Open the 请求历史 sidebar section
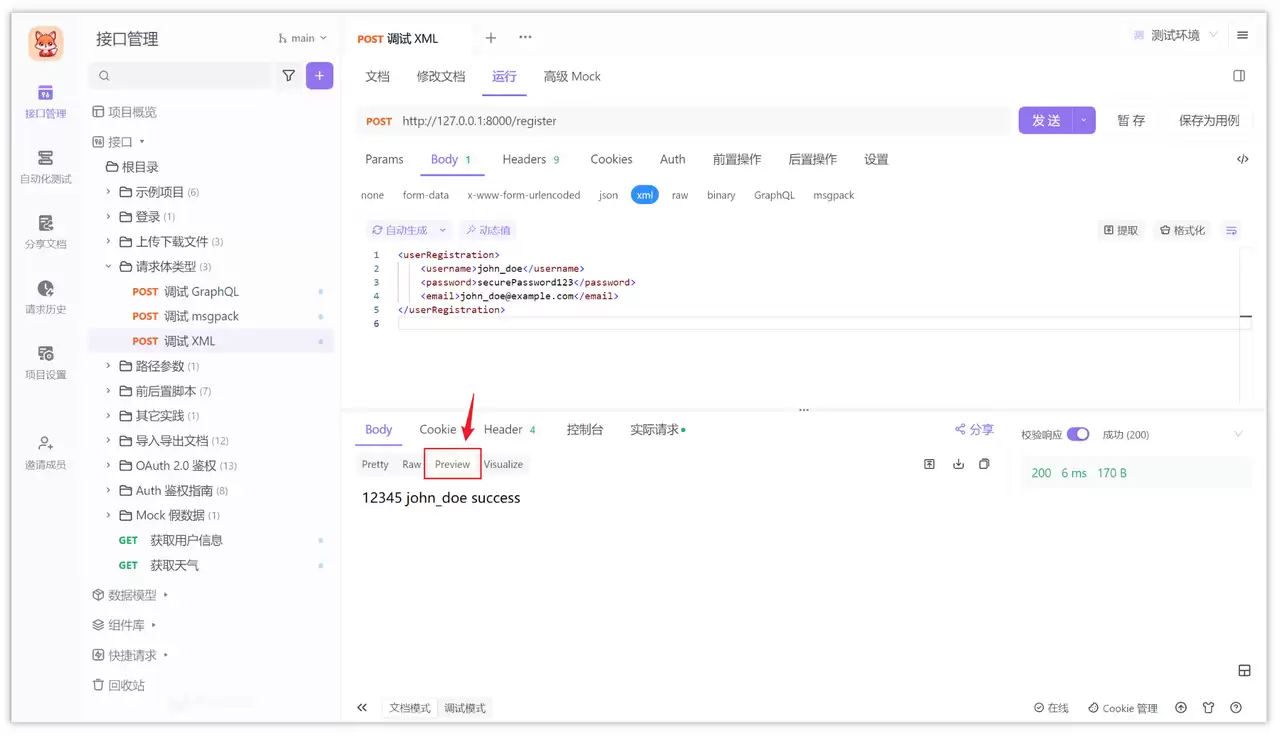The image size is (1280, 738). point(45,297)
